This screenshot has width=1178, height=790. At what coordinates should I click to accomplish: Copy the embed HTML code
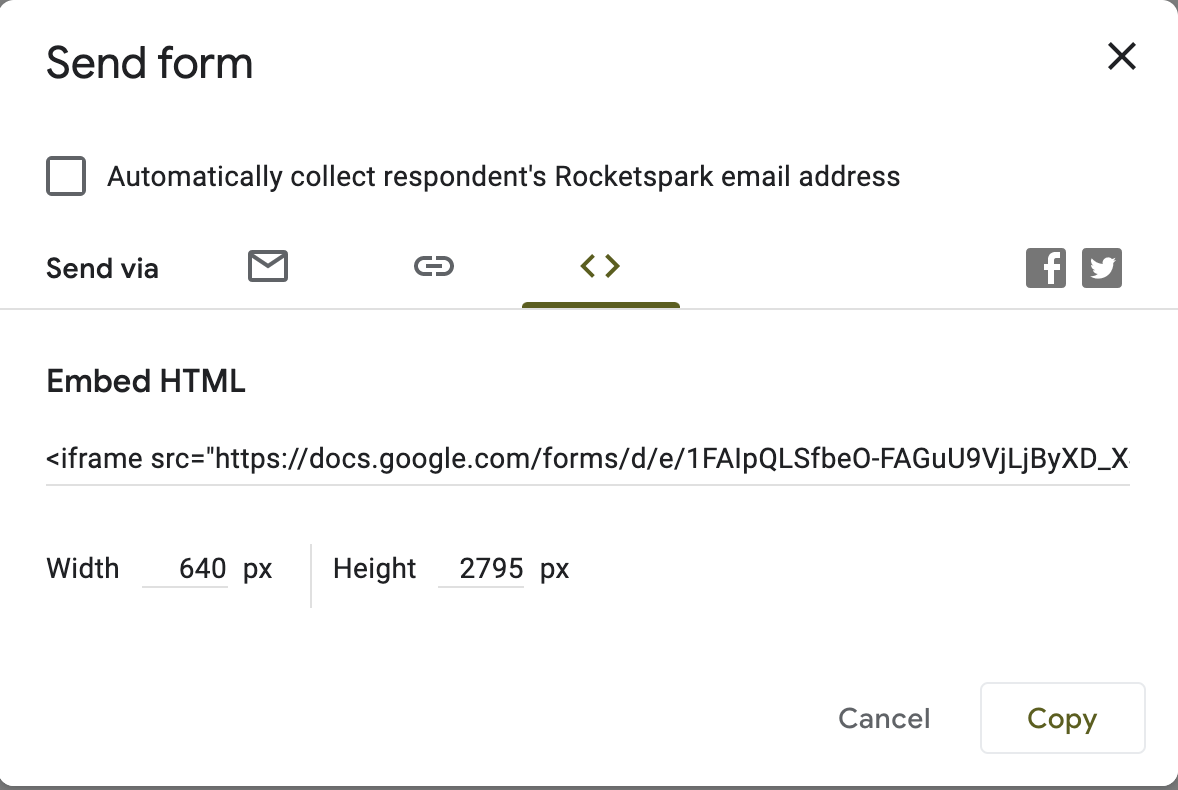coord(1062,719)
